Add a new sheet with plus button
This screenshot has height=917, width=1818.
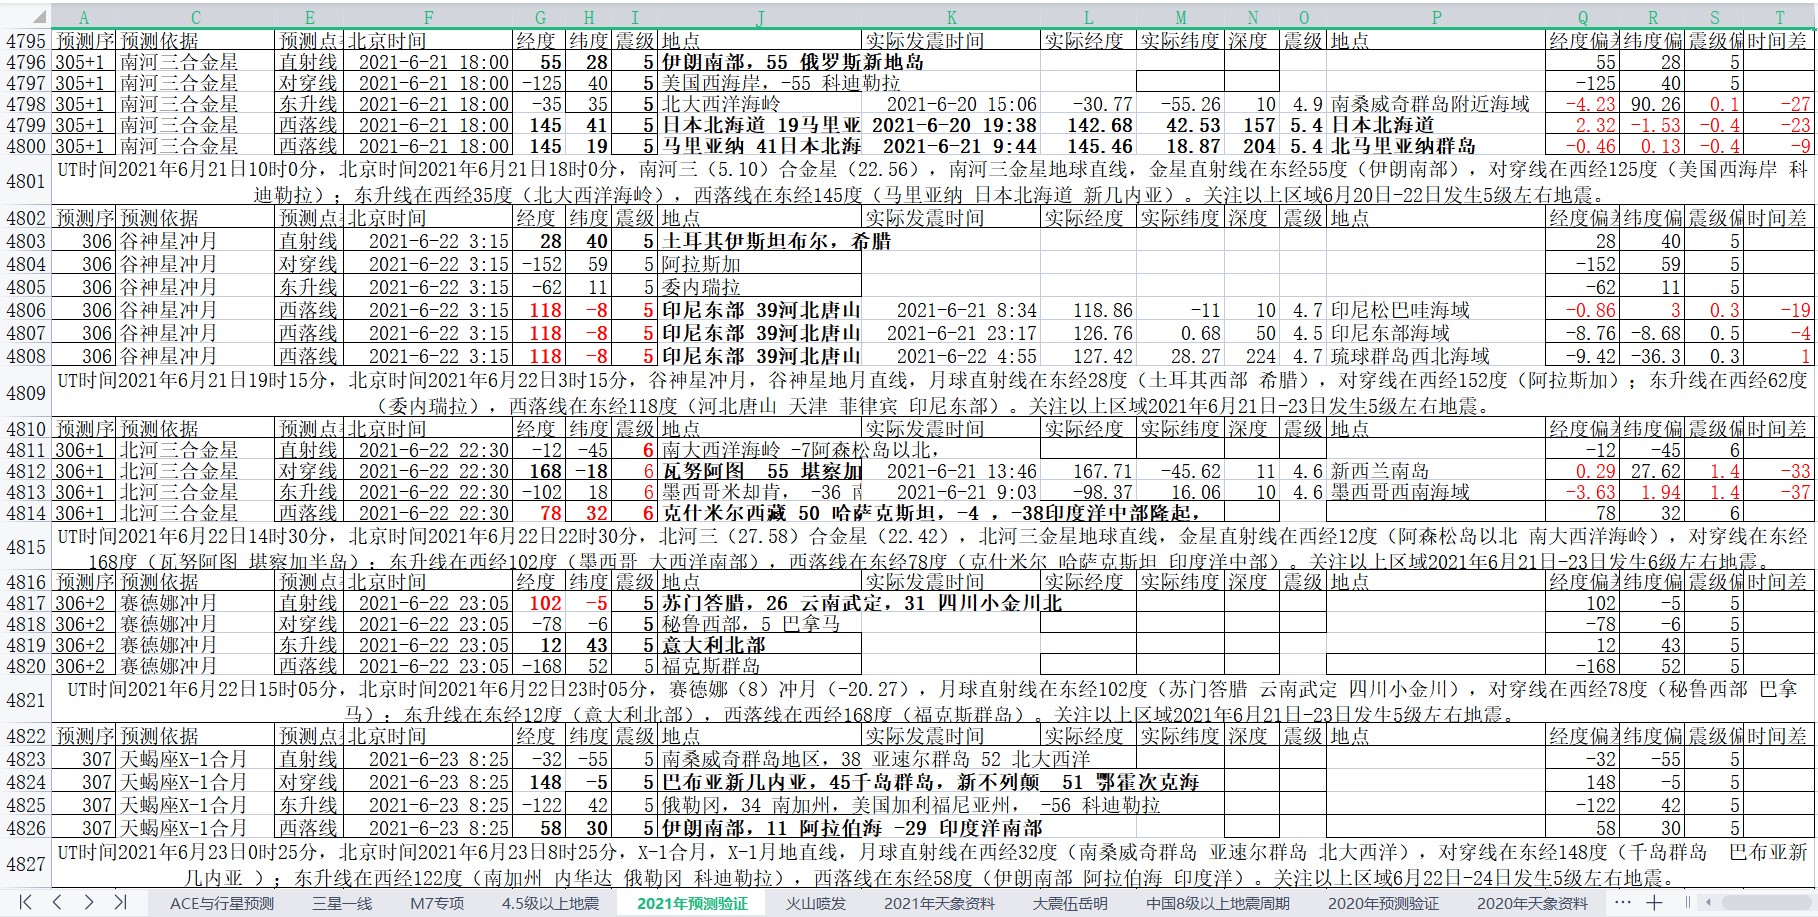1655,902
